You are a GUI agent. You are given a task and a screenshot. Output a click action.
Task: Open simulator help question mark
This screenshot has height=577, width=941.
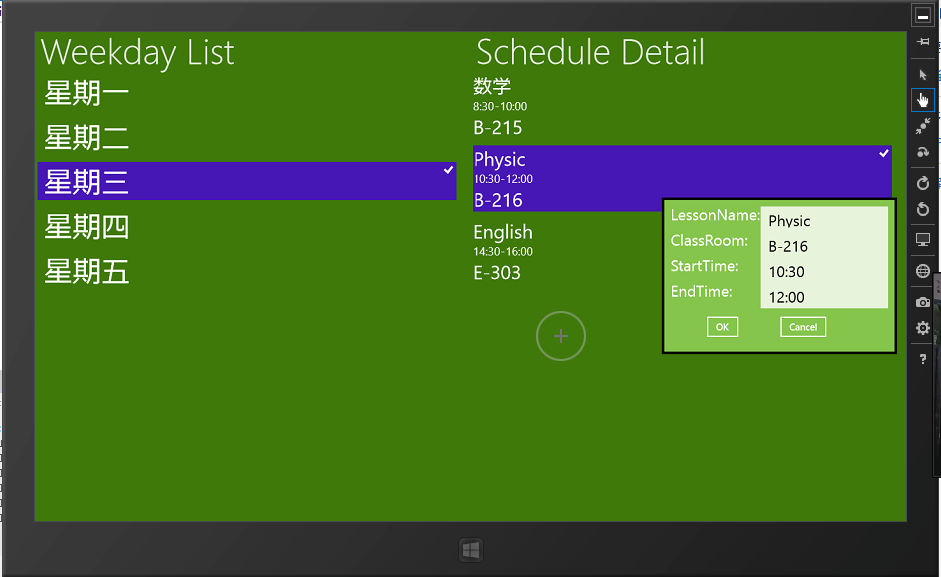coord(922,359)
